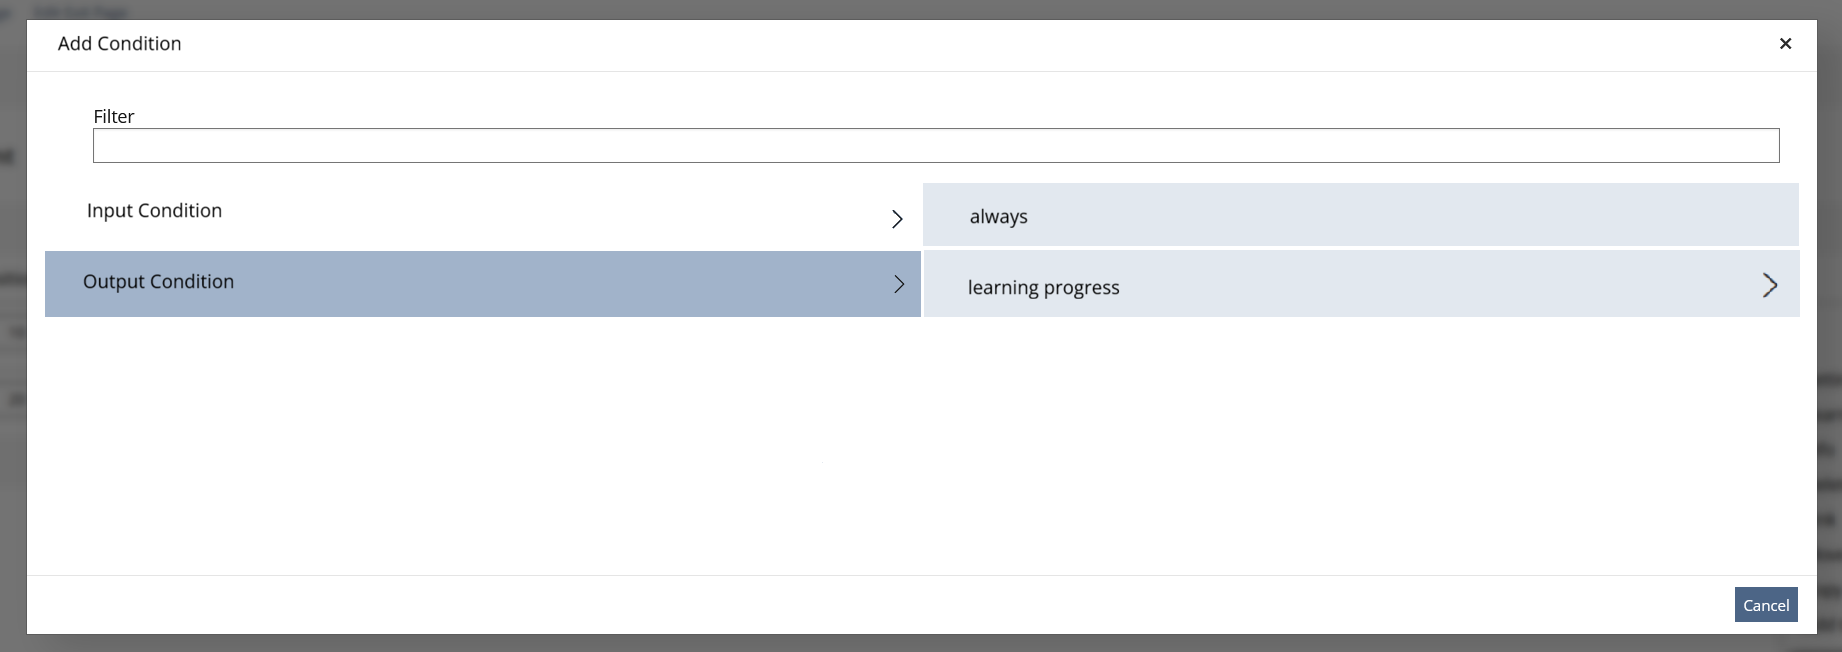Click the chevron arrow beside Input Condition
Screen dimensions: 1842x652
[897, 219]
